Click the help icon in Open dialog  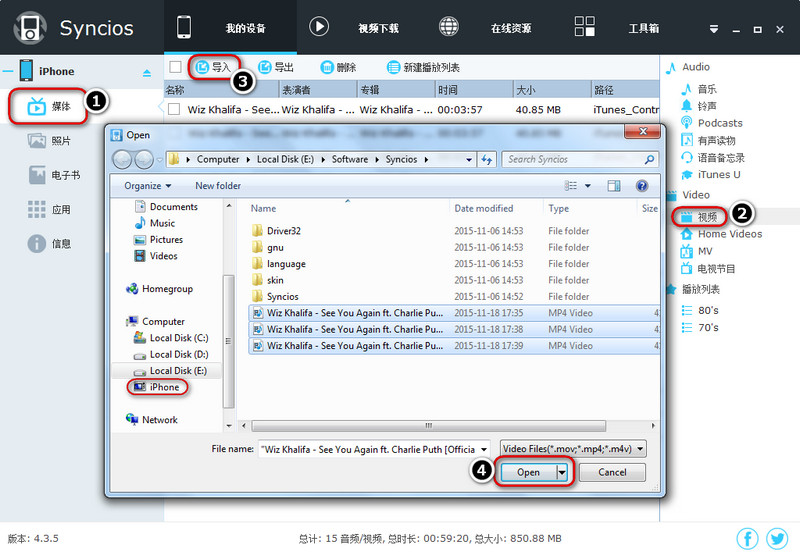642,186
